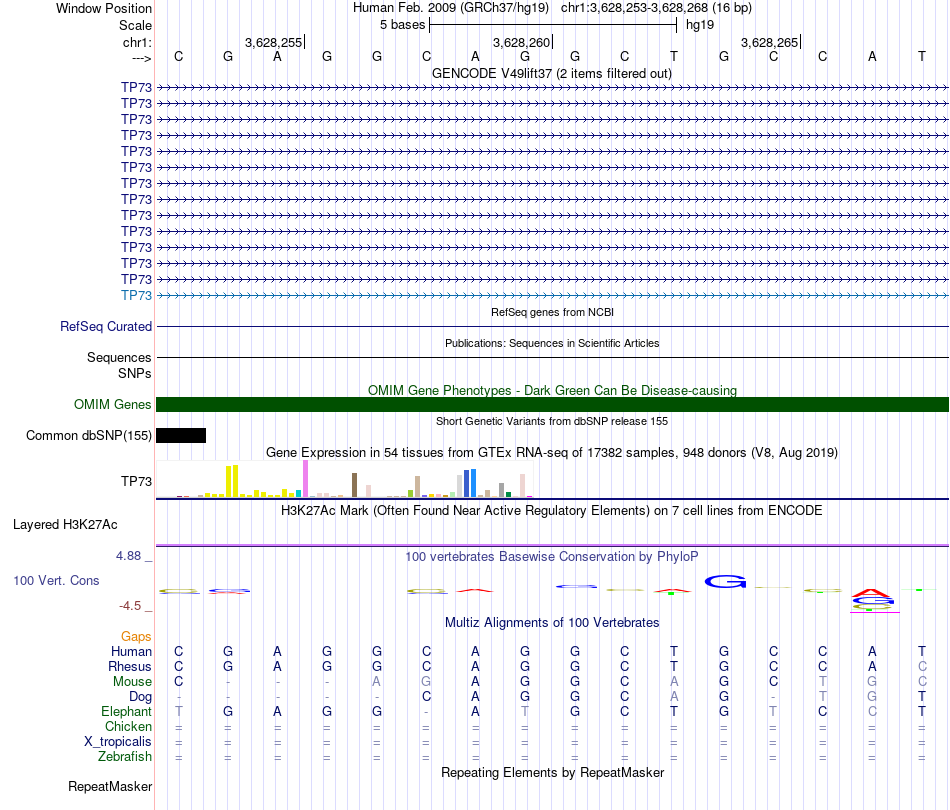Open the 100 Vert. Cons track label

tap(56, 580)
